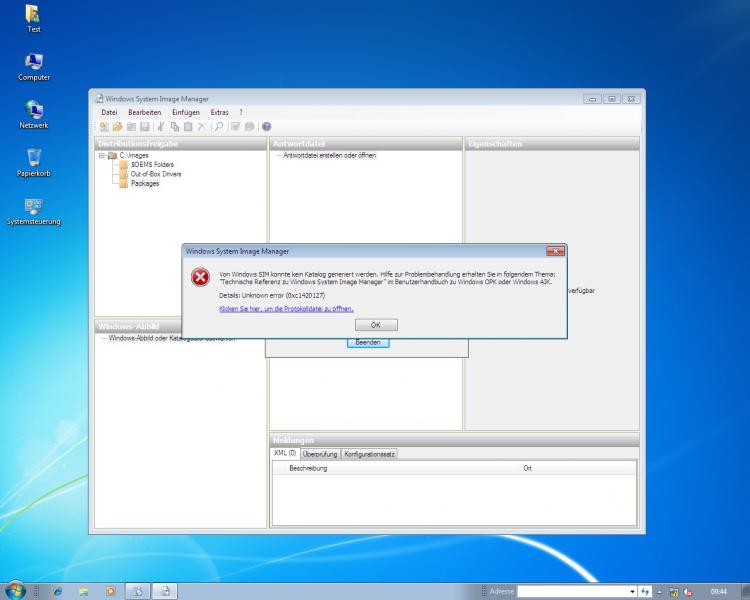Open the Datei menu
This screenshot has height=600, width=750.
coord(109,112)
